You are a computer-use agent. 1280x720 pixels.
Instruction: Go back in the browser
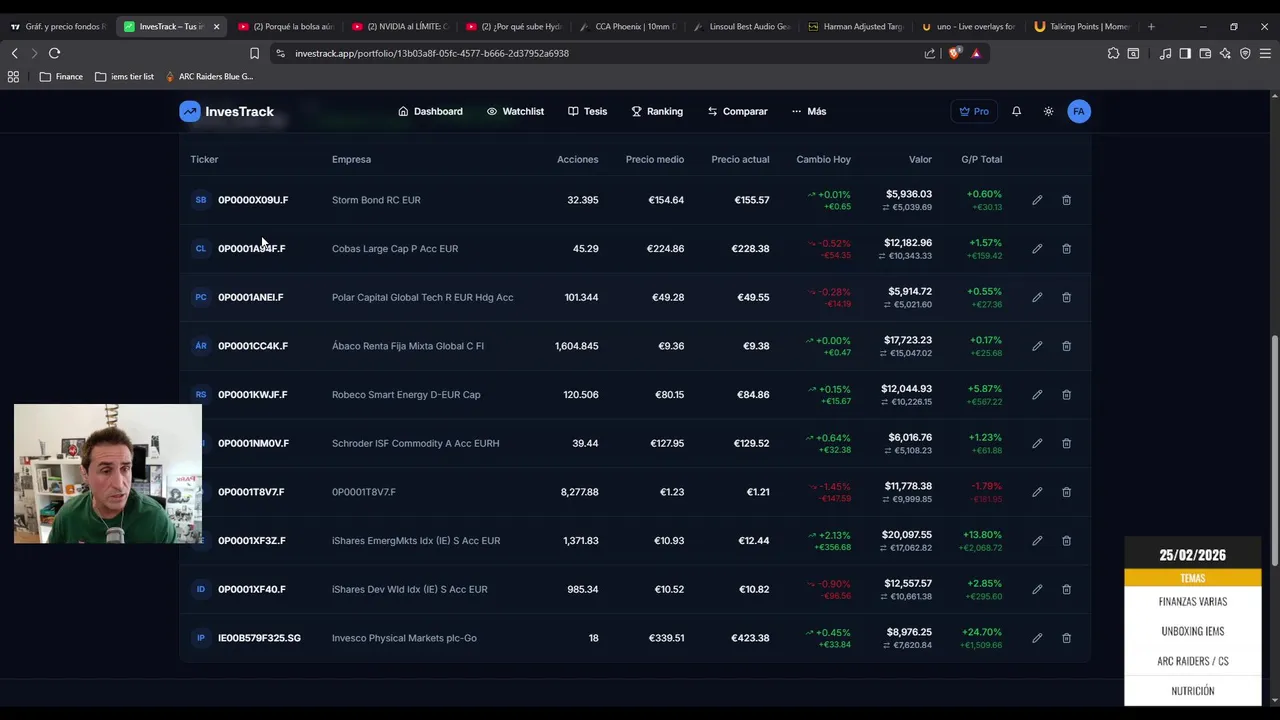(x=14, y=53)
